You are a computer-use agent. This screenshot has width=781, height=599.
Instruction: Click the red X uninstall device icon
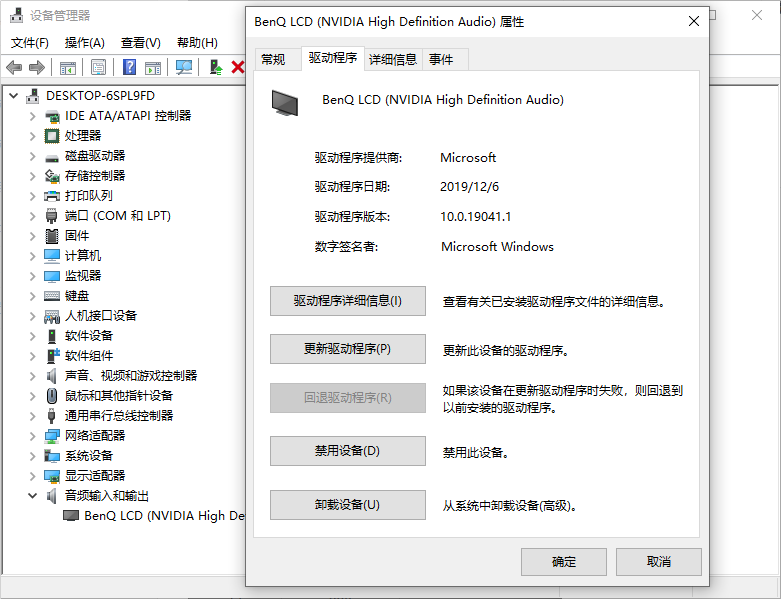pos(238,67)
